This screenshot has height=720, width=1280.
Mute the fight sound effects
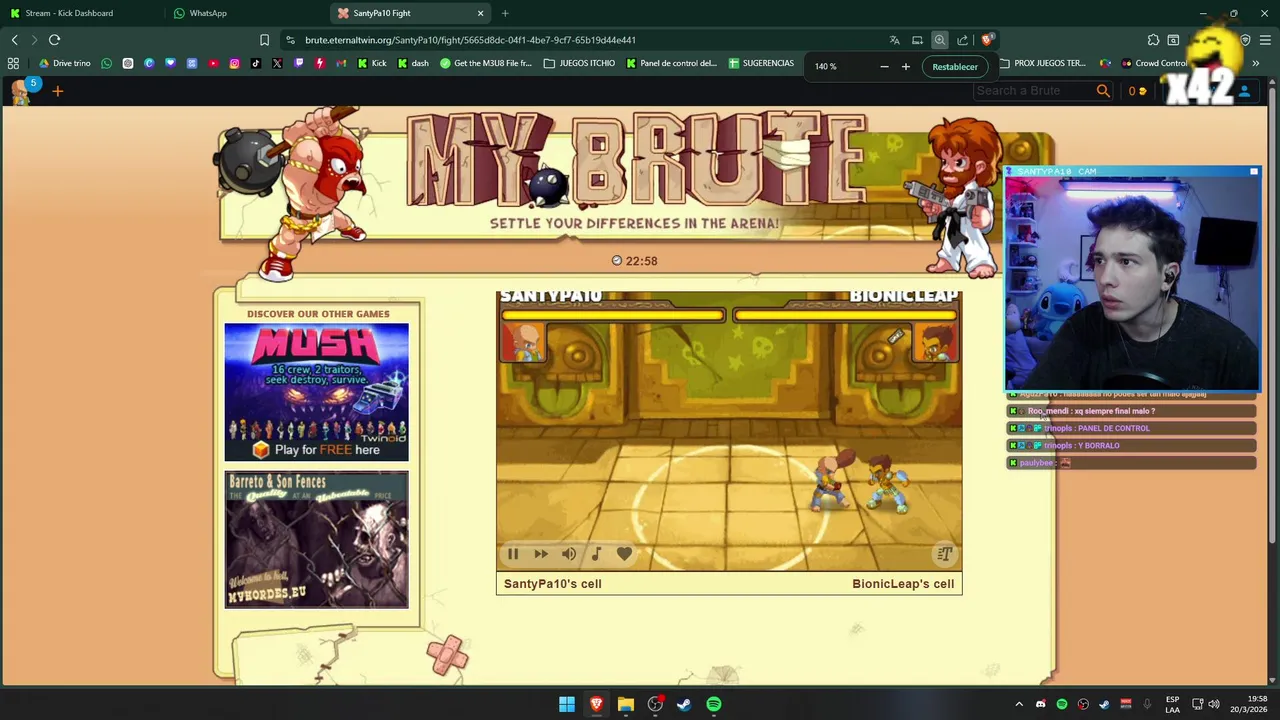[x=569, y=554]
